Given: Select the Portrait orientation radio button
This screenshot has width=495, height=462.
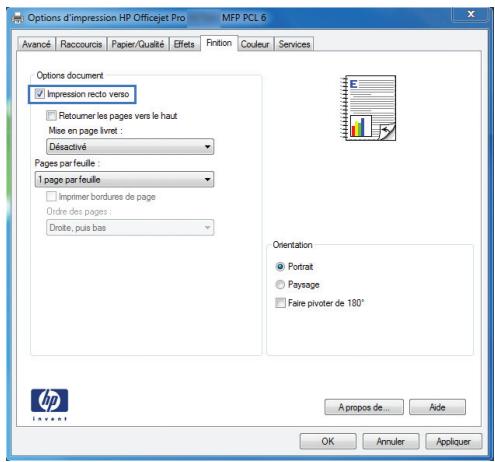Looking at the screenshot, I should pos(280,266).
